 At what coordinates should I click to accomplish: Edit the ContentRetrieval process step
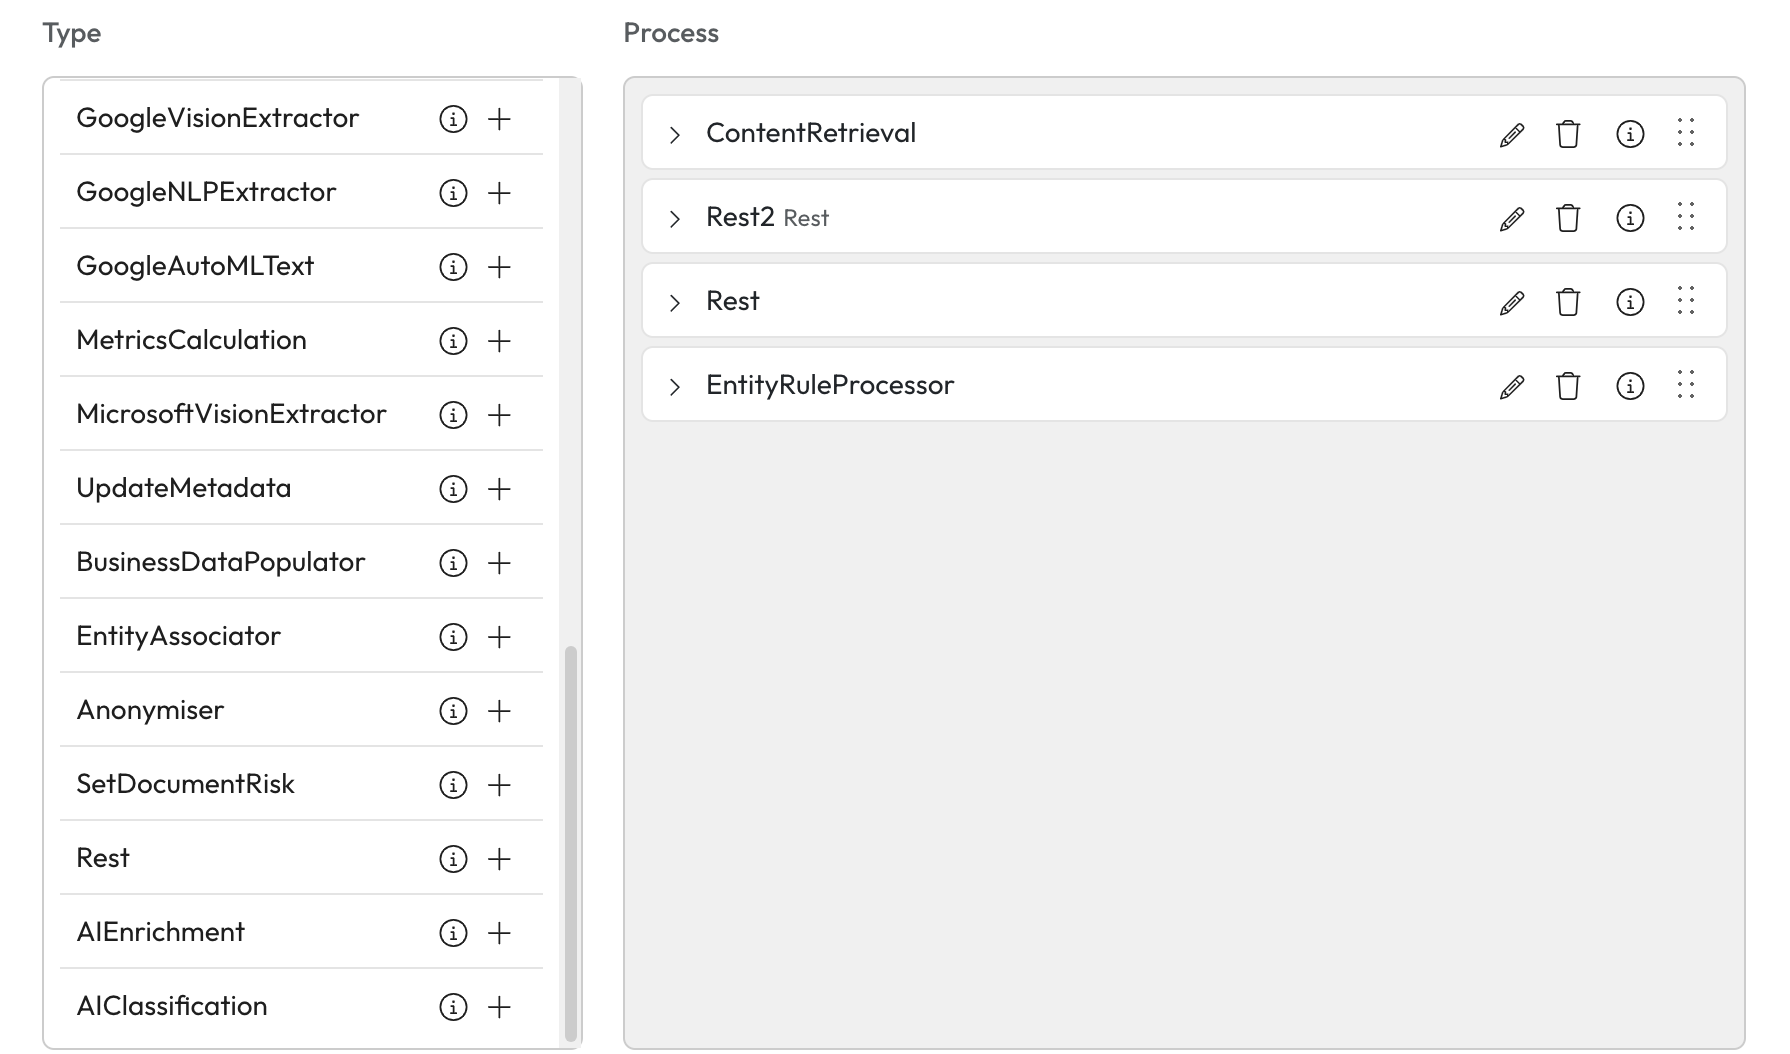1512,134
